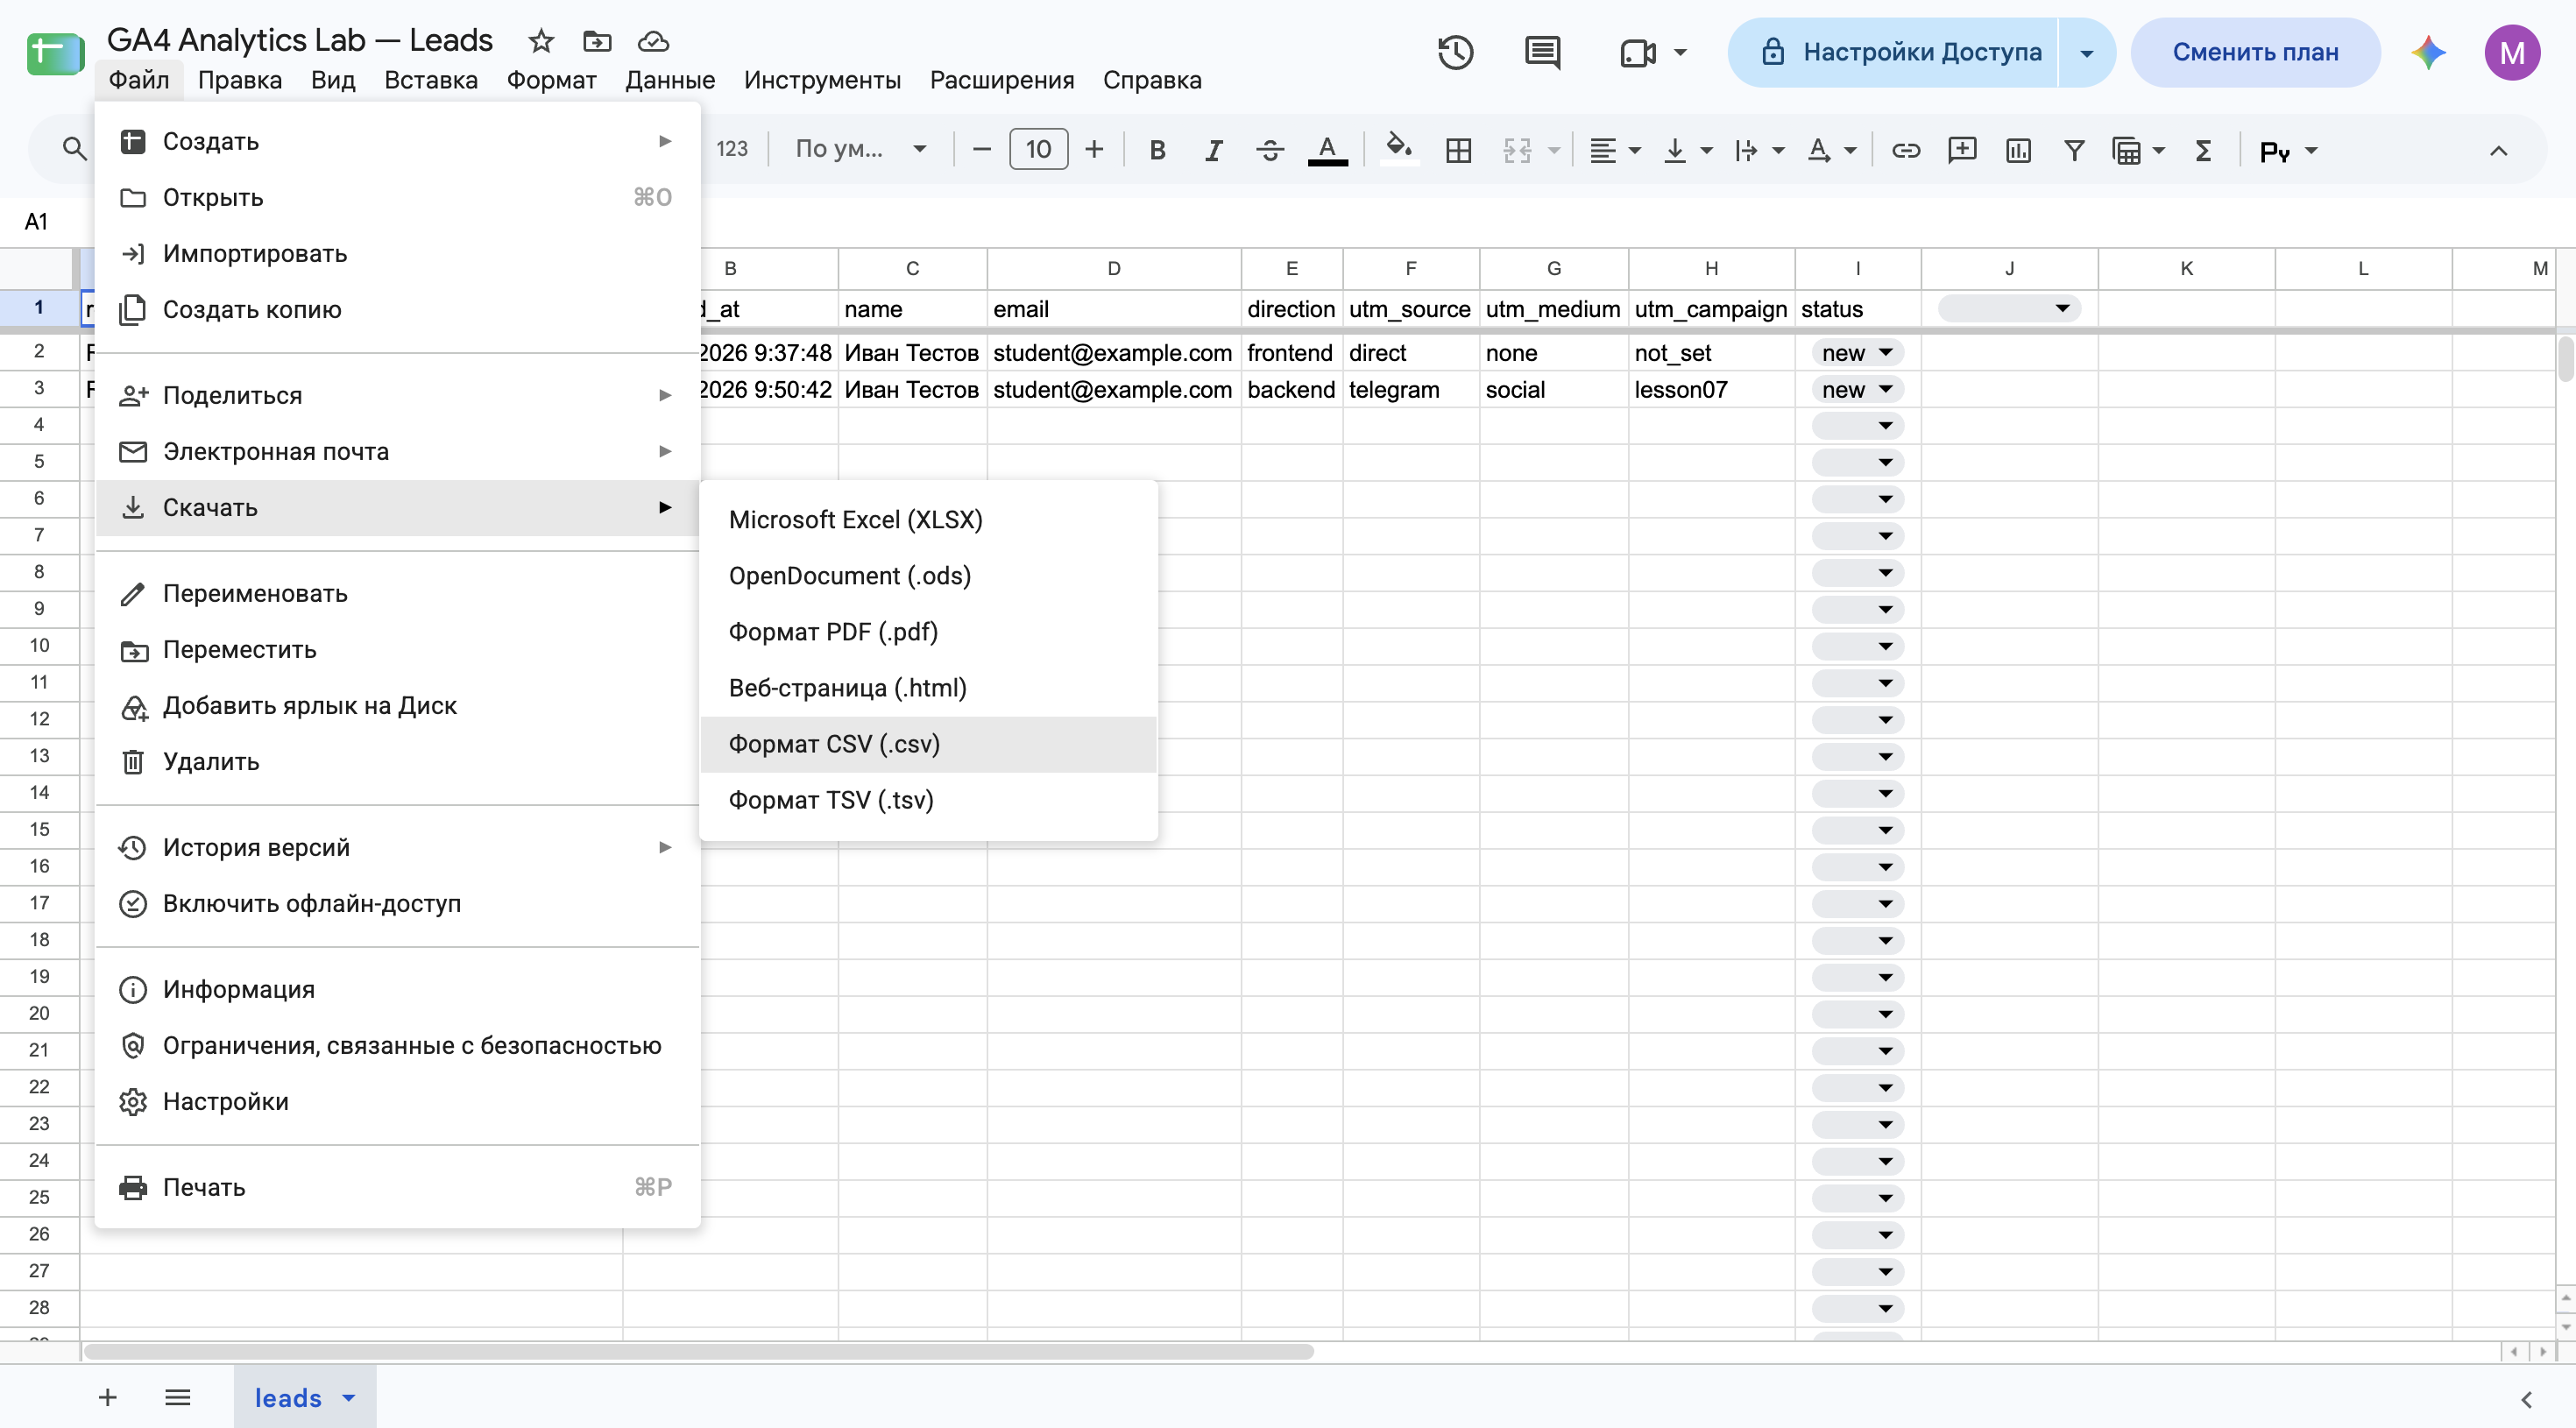Open the all sheets list icon
Screen dimensions: 2576x1428
click(x=177, y=1397)
